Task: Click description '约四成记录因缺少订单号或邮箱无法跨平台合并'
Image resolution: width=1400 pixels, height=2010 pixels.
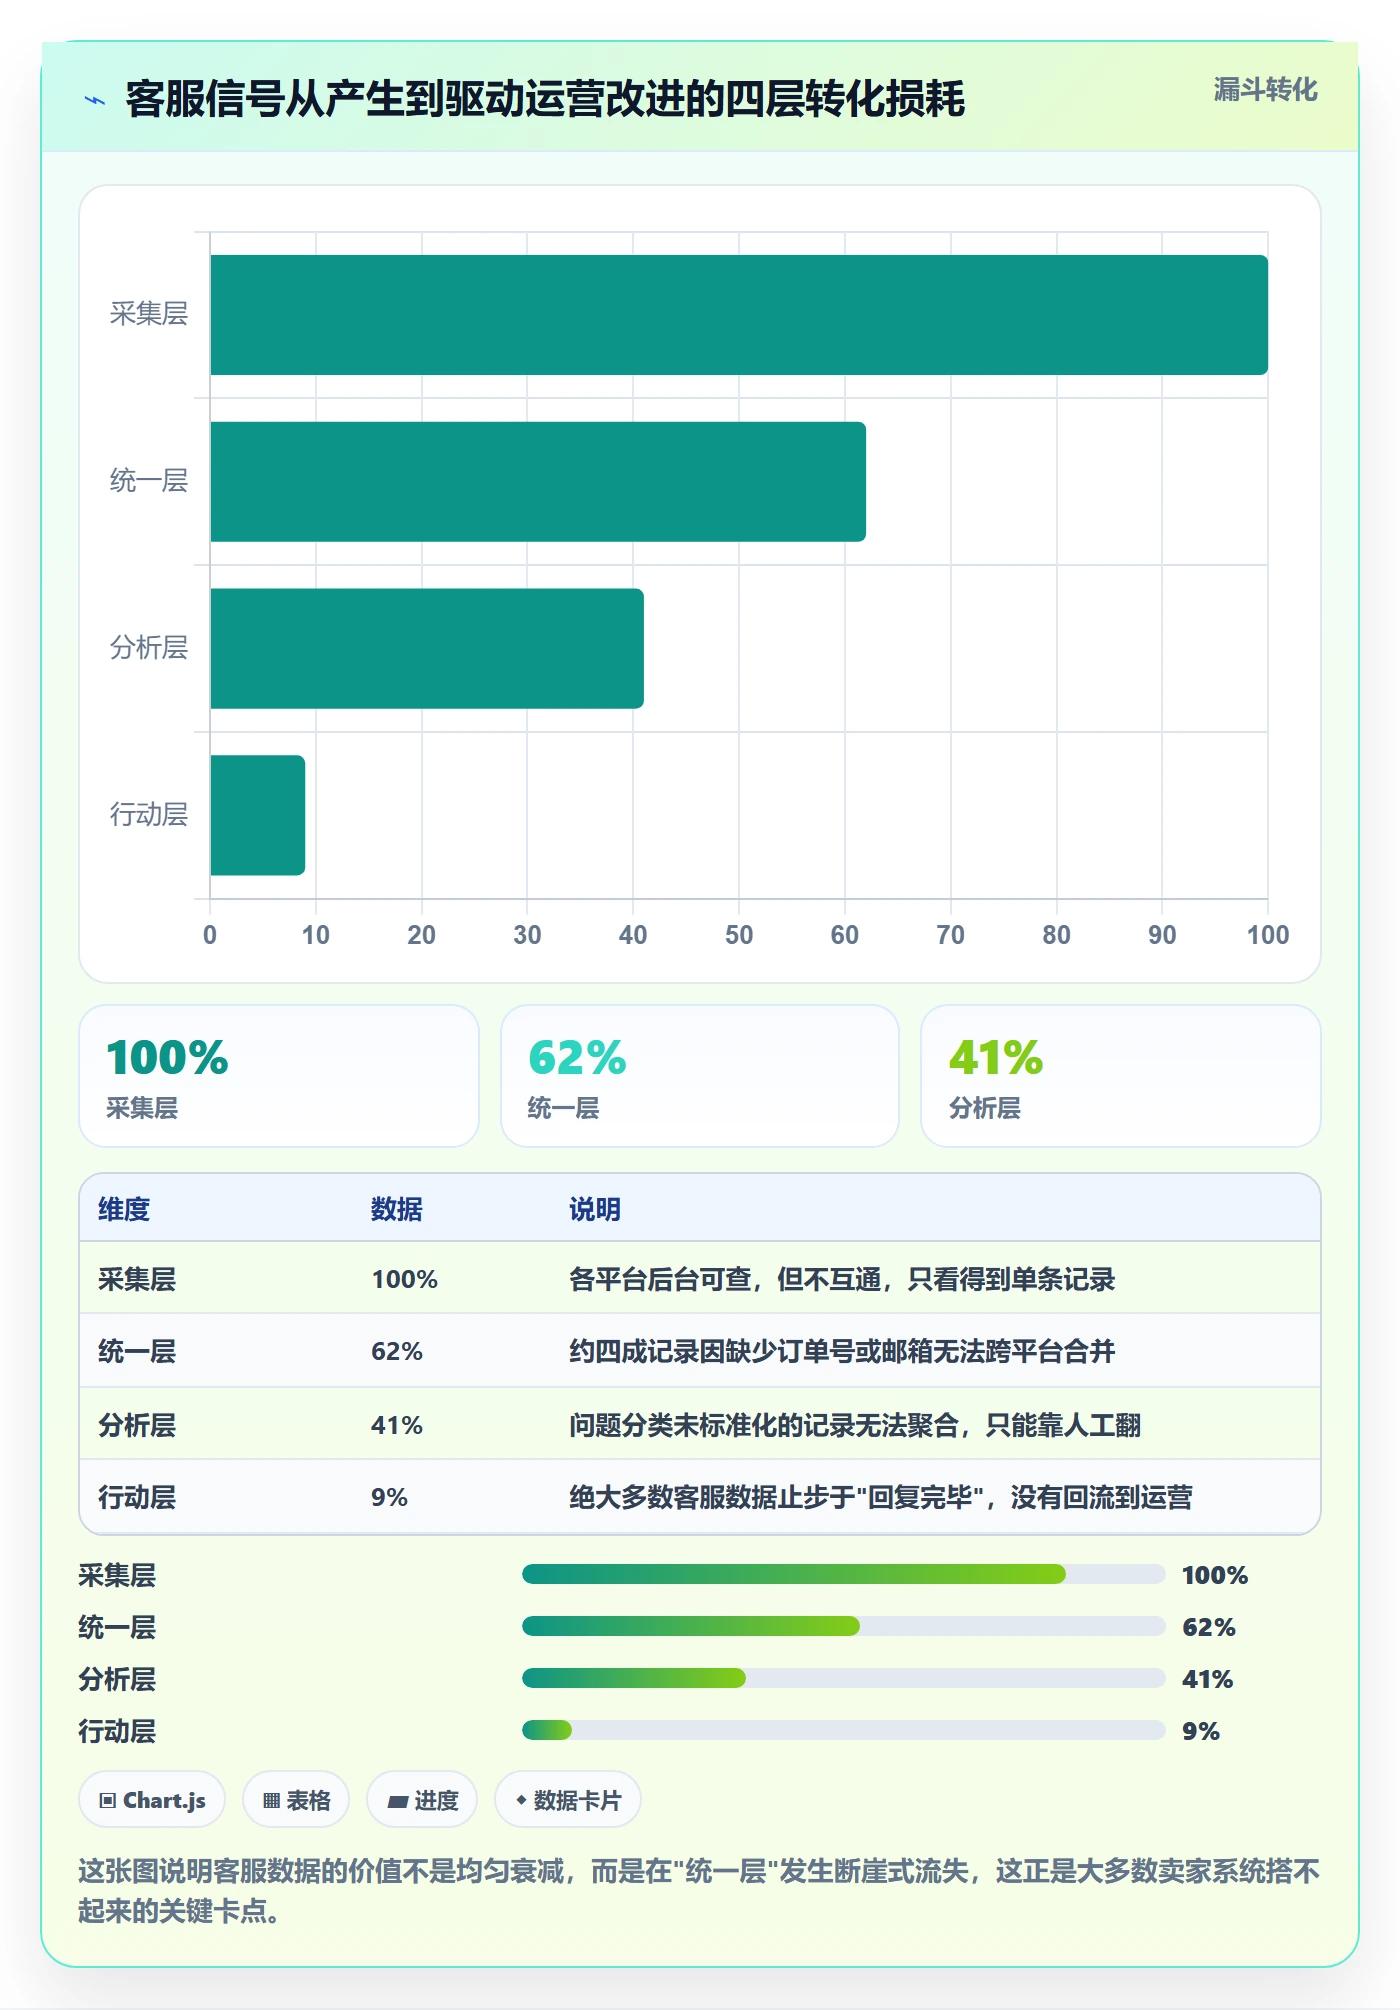Action: (842, 1351)
